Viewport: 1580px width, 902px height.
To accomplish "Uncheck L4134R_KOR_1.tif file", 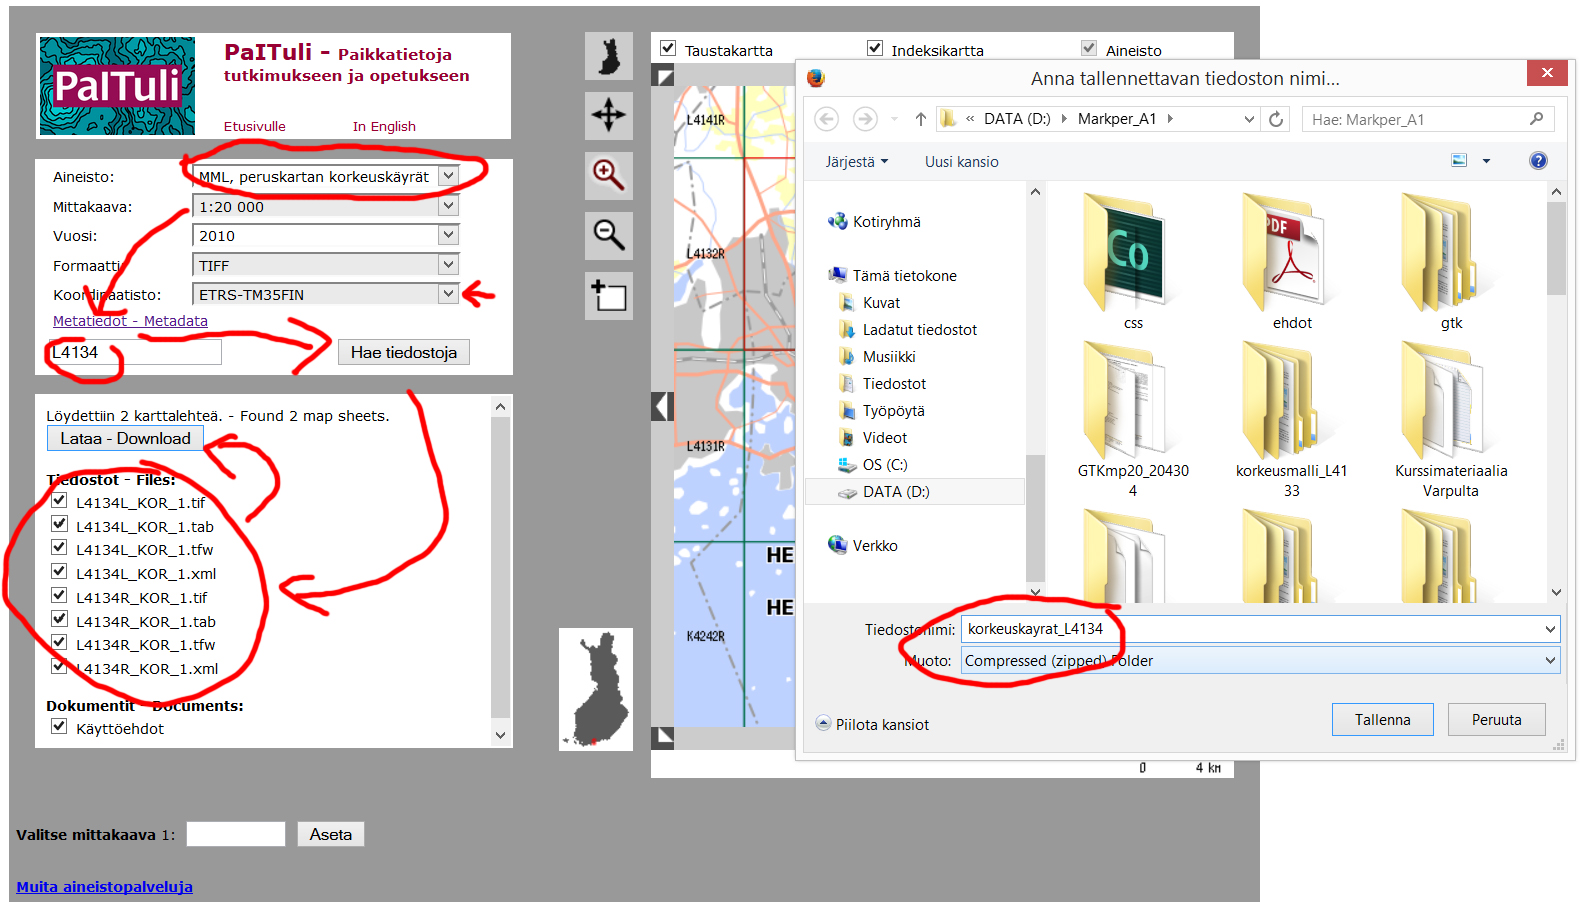I will pos(59,596).
